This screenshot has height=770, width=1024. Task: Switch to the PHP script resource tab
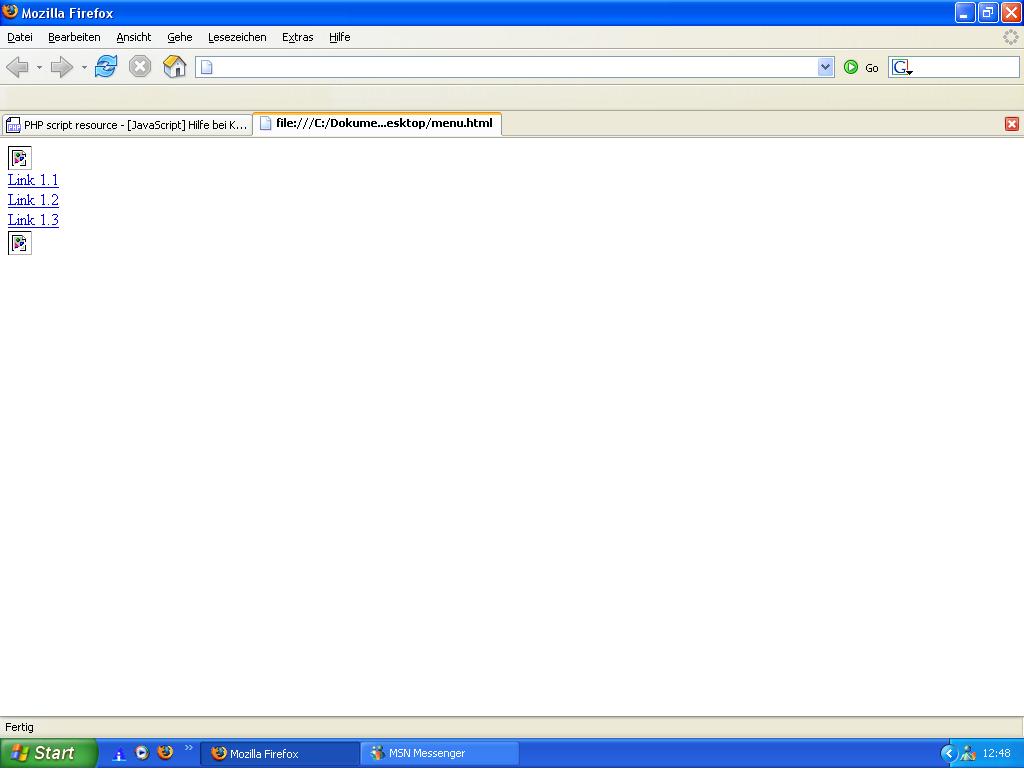tap(127, 125)
